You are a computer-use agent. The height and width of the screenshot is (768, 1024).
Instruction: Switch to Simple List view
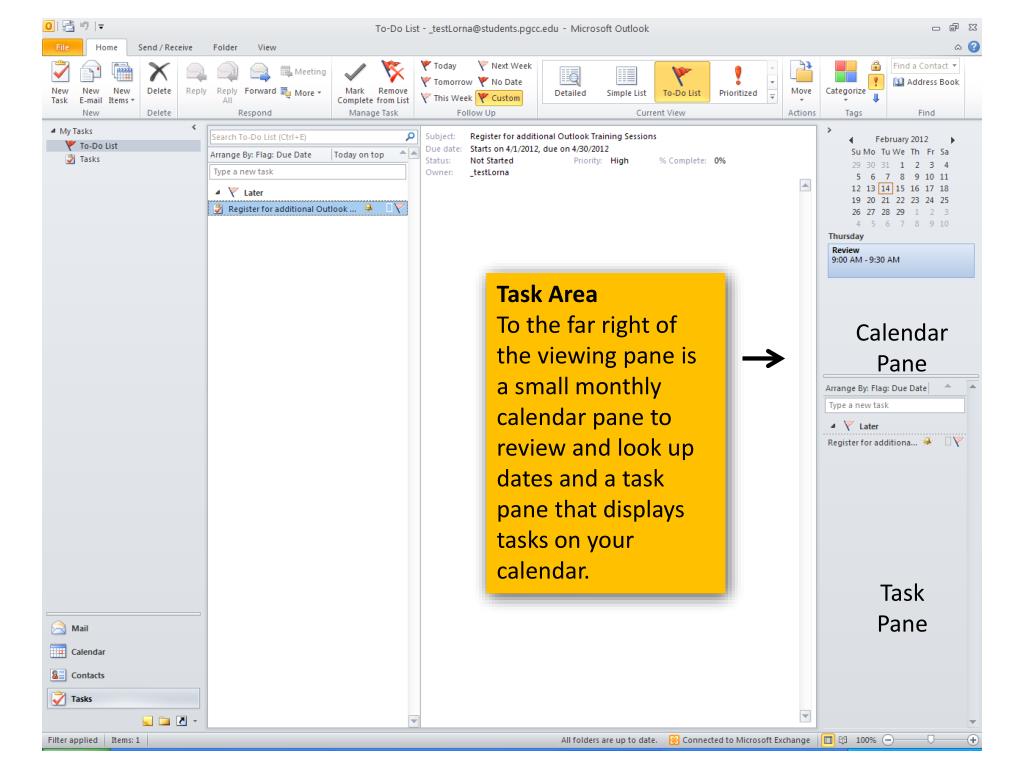(626, 81)
